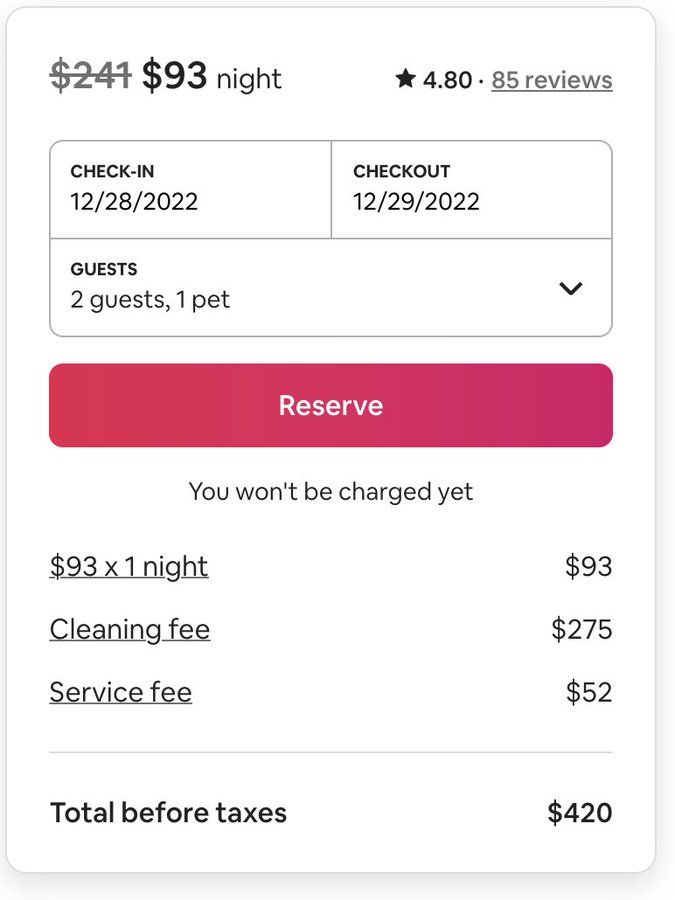Viewport: 675px width, 900px height.
Task: Click the $93 night price heading
Action: (210, 77)
